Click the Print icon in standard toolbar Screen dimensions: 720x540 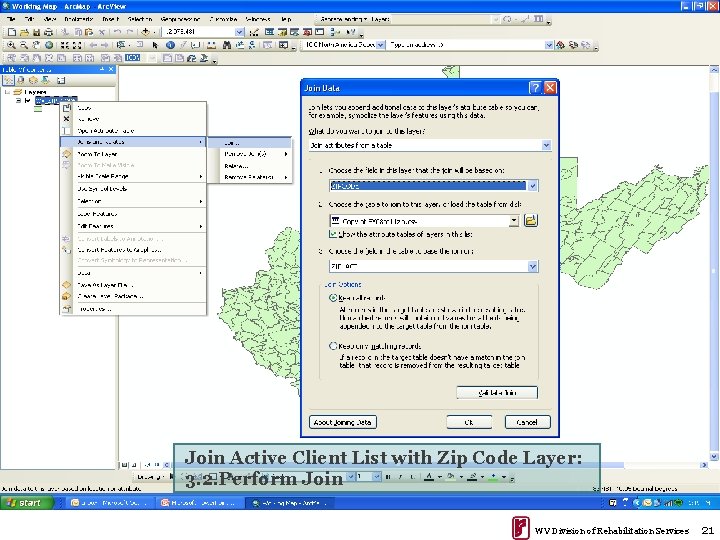pyautogui.click(x=48, y=32)
